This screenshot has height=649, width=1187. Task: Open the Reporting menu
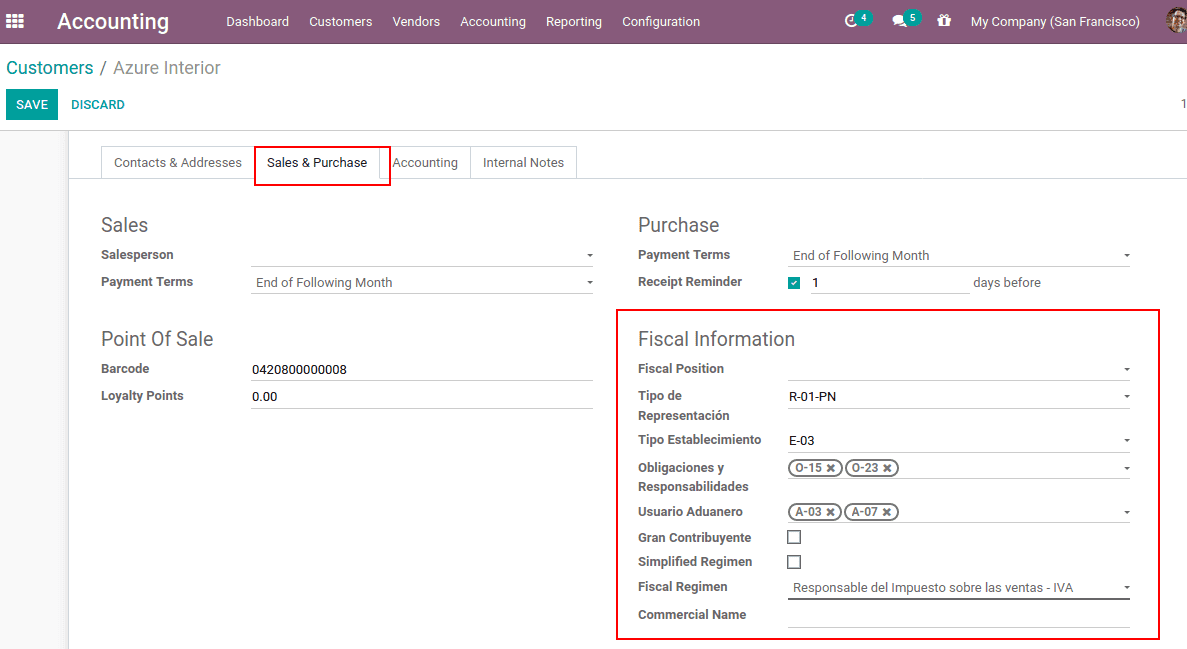pos(574,21)
